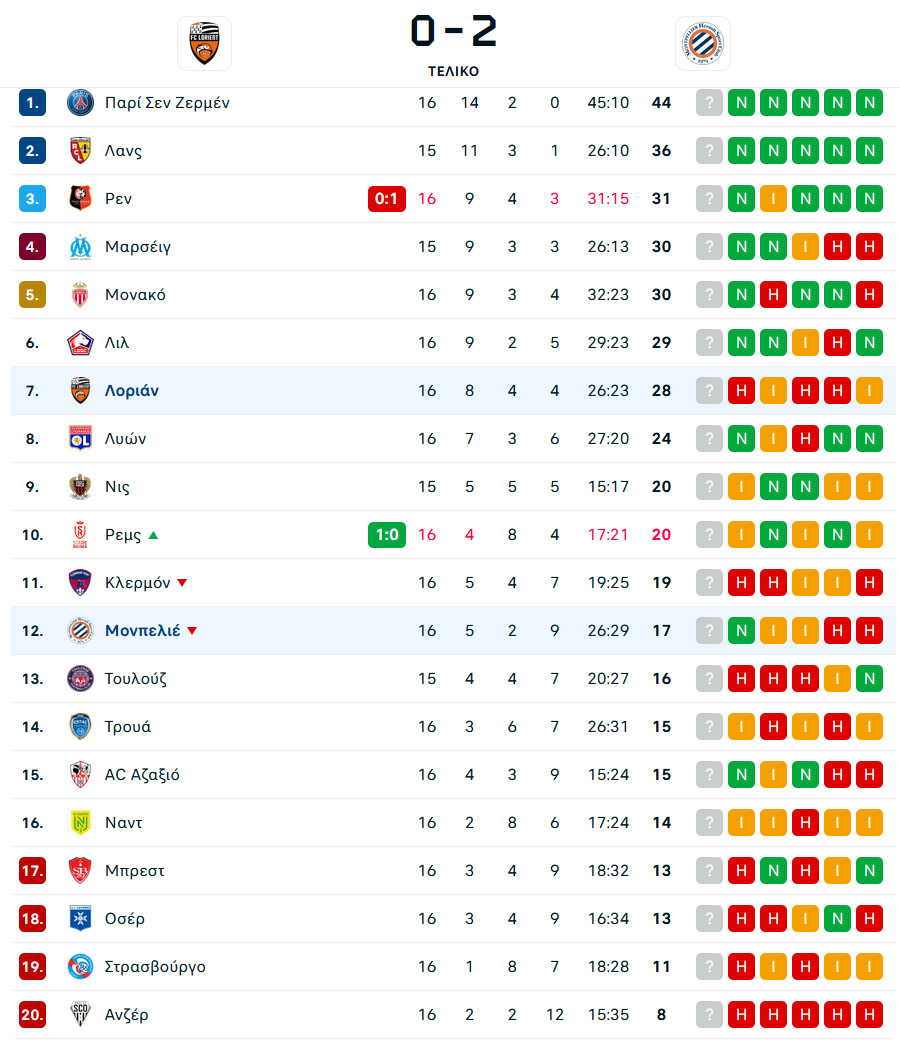This screenshot has height=1040, width=900.
Task: Click the FC Lorient crest in header
Action: coord(204,43)
